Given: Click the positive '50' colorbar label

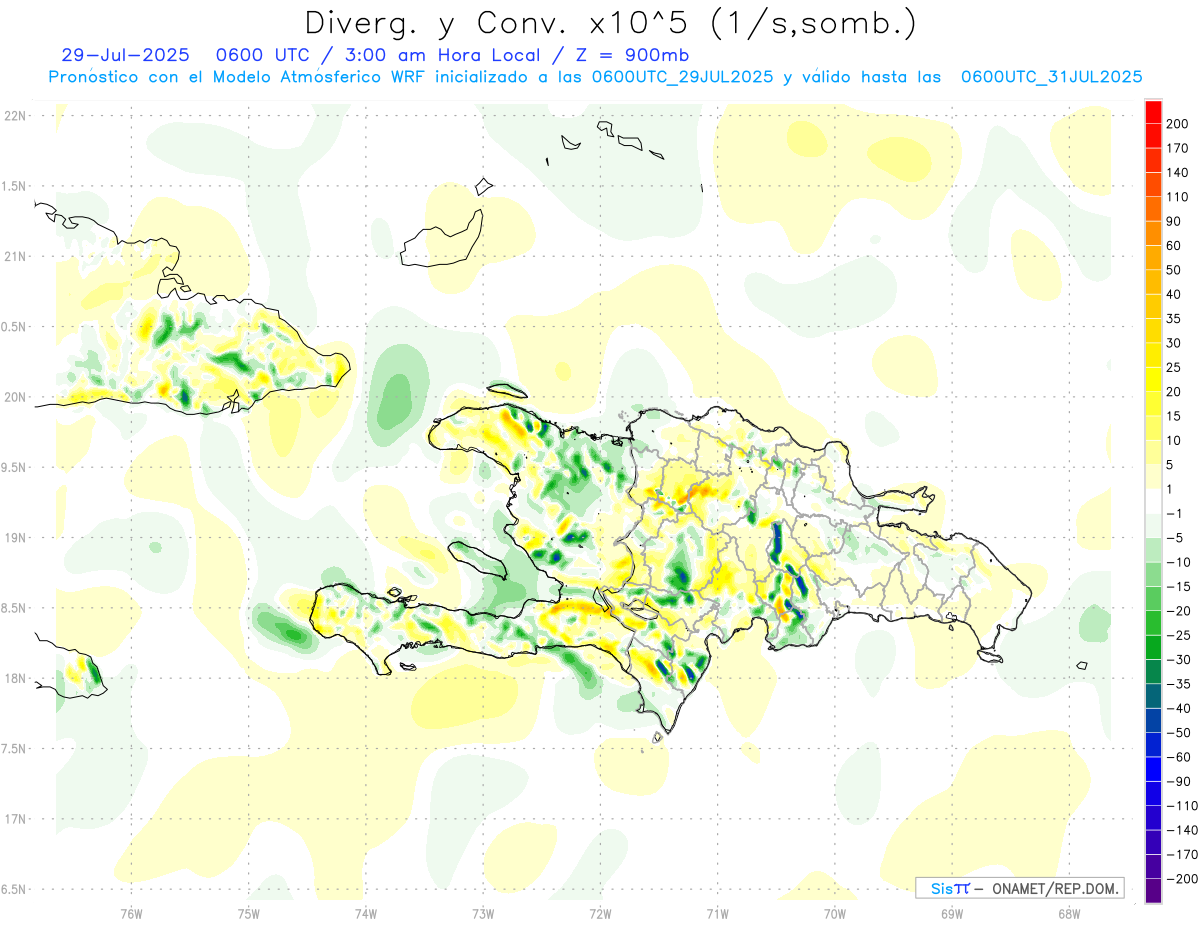Looking at the screenshot, I should point(1174,270).
